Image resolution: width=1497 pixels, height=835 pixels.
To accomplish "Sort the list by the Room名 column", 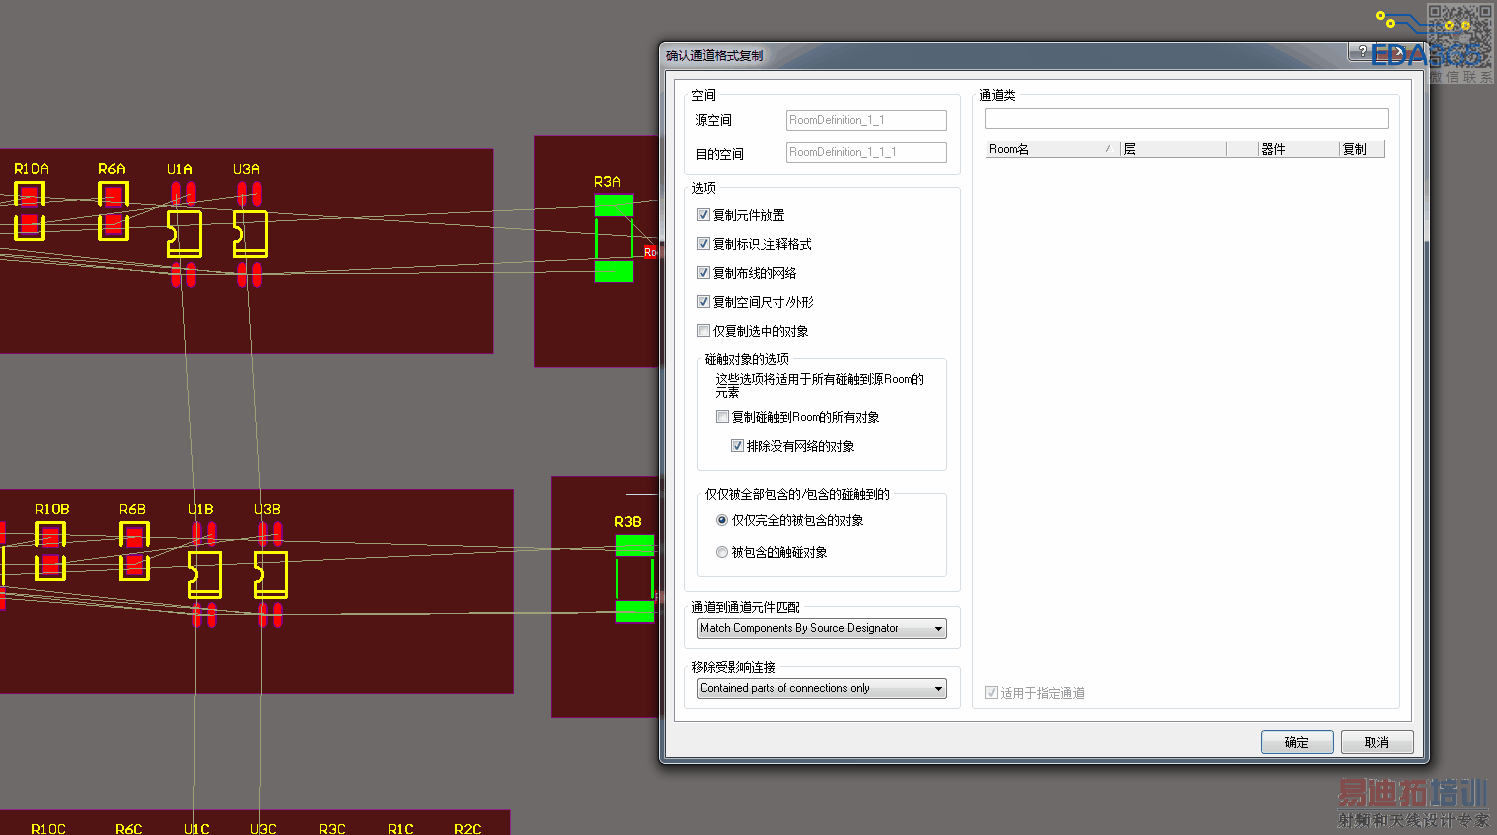I will pyautogui.click(x=1053, y=149).
